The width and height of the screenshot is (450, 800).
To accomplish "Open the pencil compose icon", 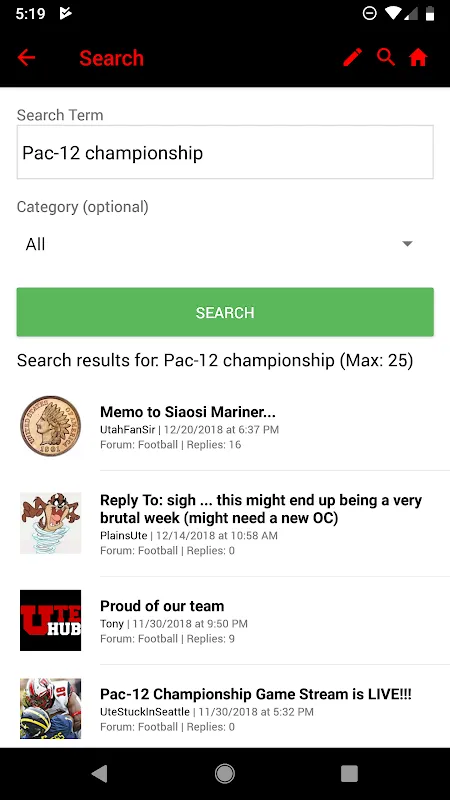I will (353, 57).
